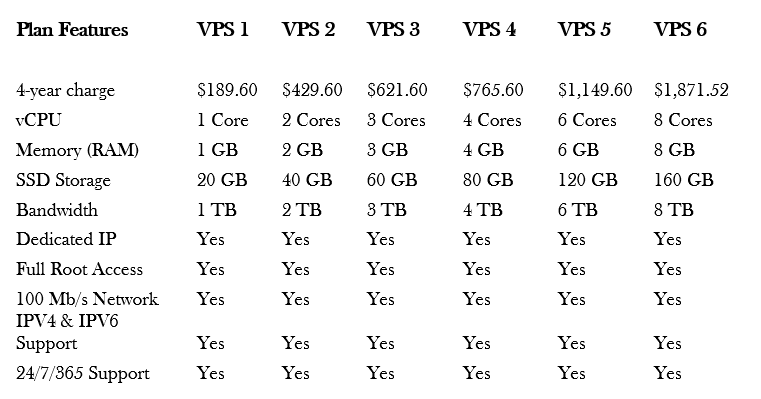Select the VPS 6 column header

point(680,30)
